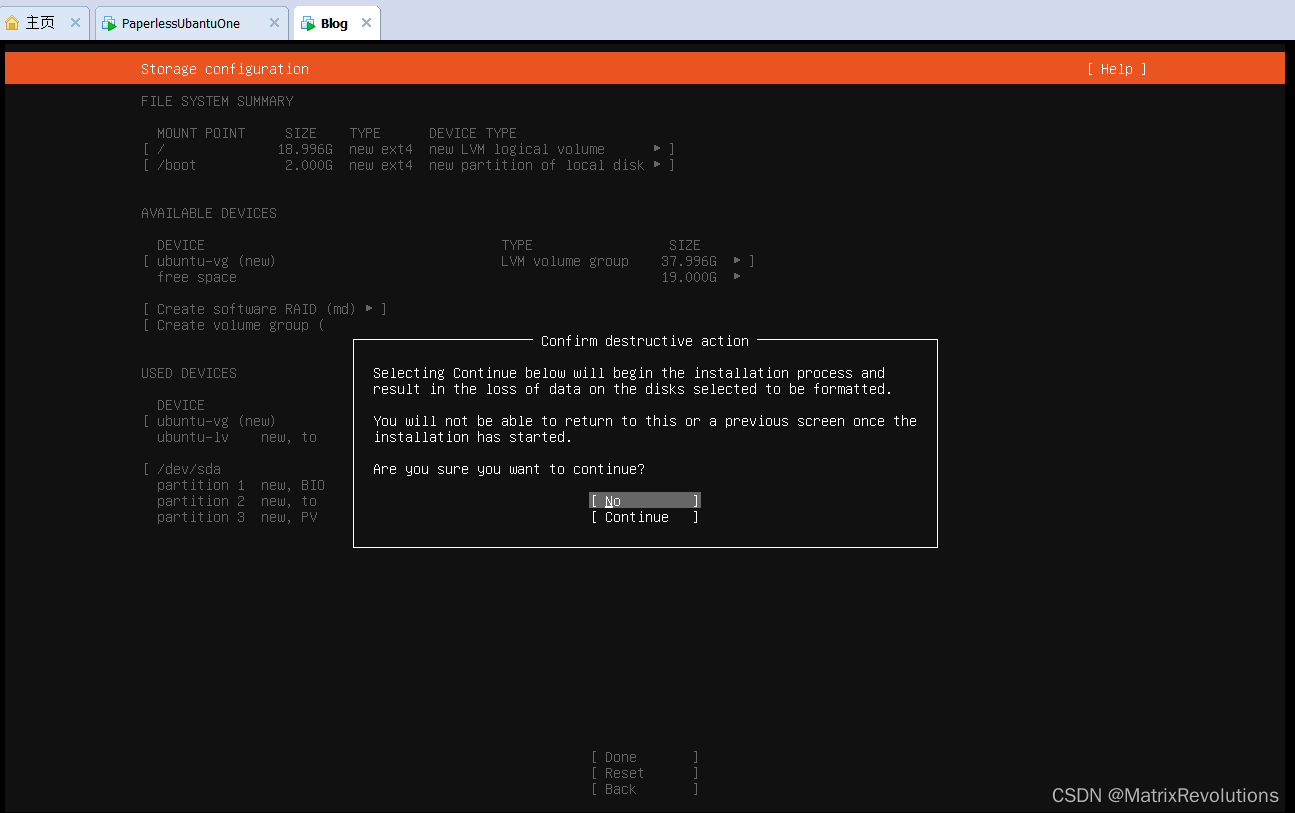This screenshot has width=1295, height=813.
Task: Switch to the 主页 home tab
Action: [x=40, y=21]
